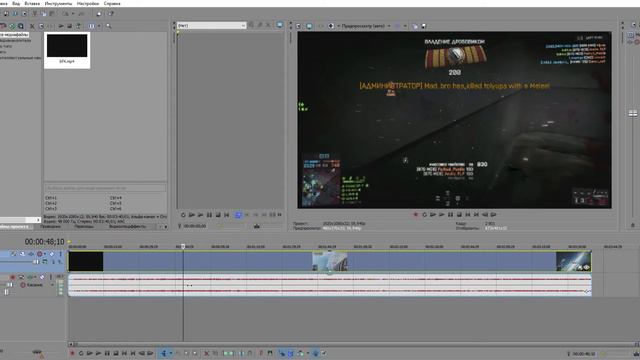
Task: Open project video properties in preview toolbar
Action: click(298, 26)
